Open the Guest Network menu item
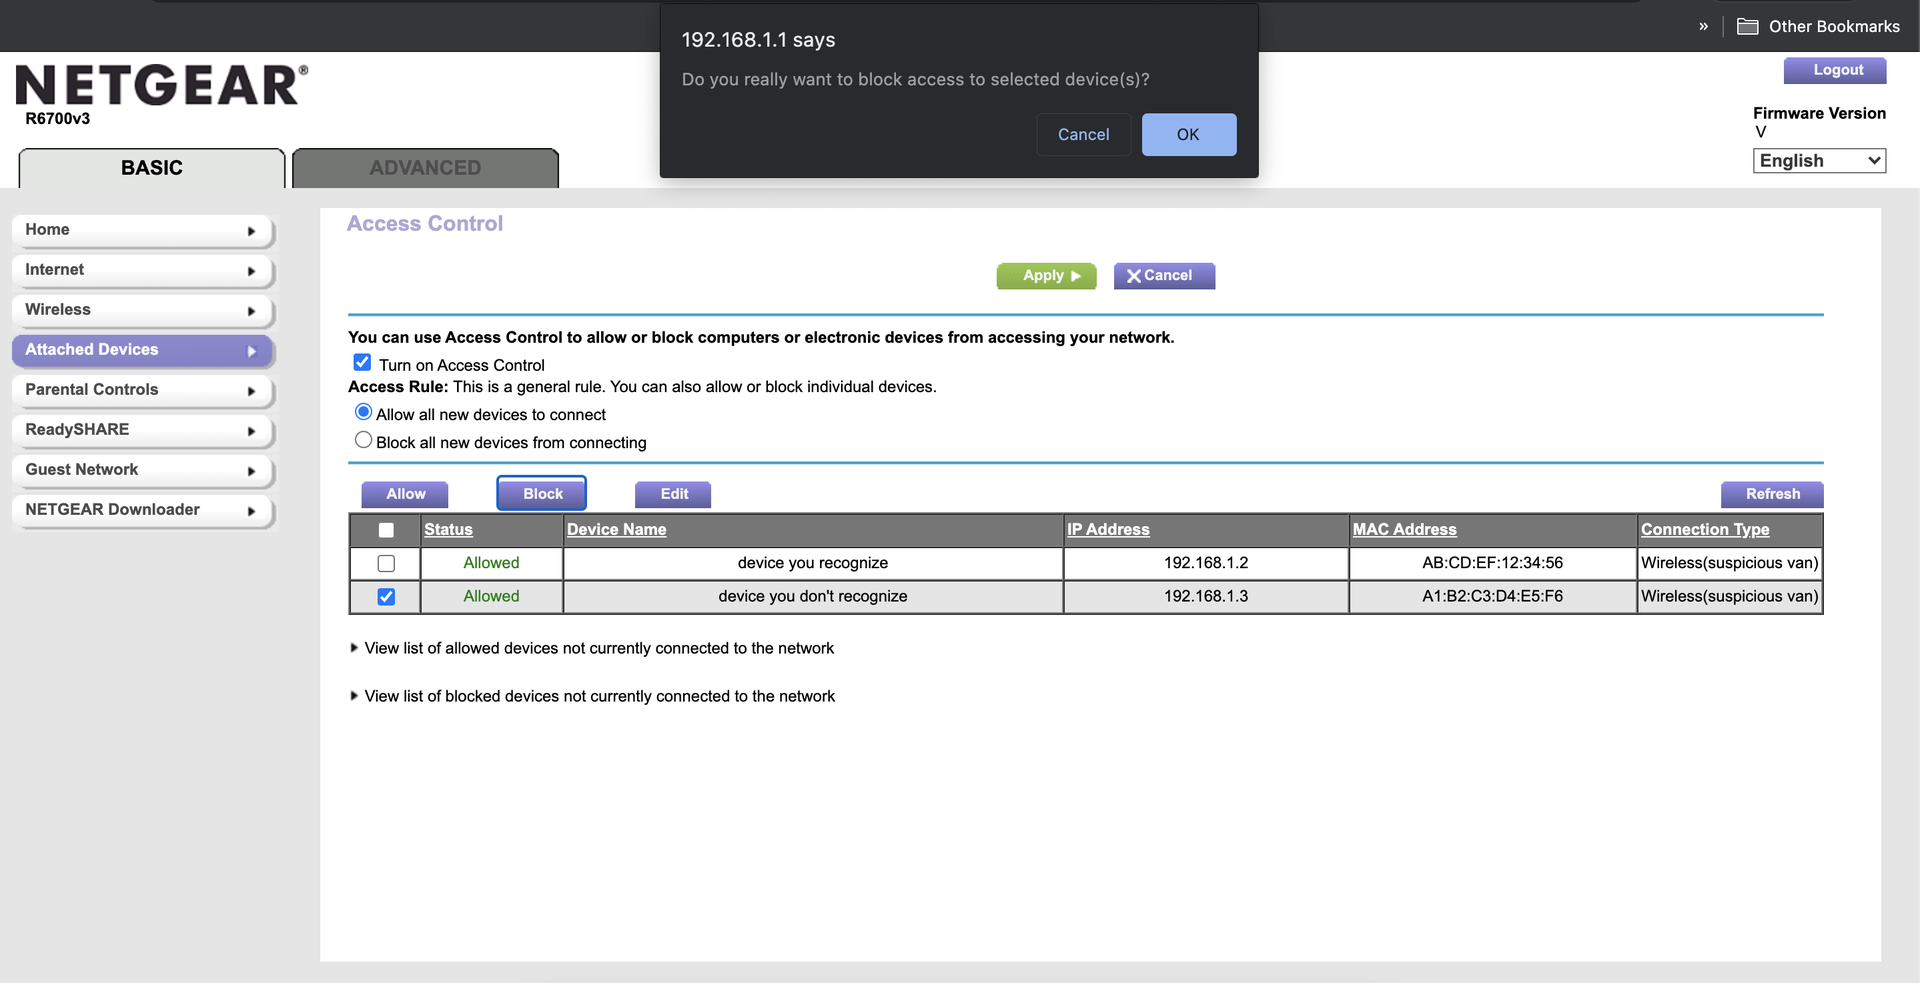1920x983 pixels. tap(143, 470)
